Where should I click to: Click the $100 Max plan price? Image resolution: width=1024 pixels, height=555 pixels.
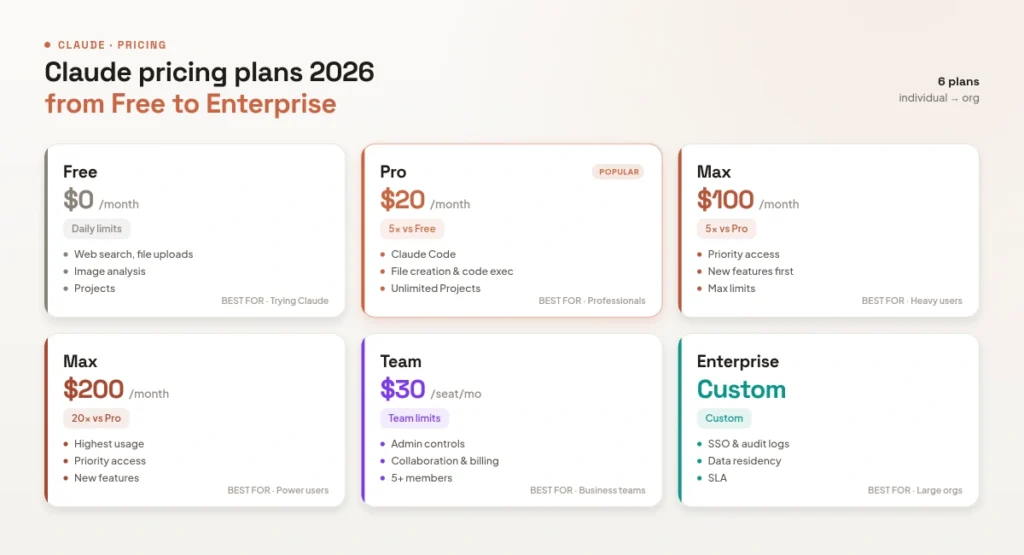click(x=725, y=200)
